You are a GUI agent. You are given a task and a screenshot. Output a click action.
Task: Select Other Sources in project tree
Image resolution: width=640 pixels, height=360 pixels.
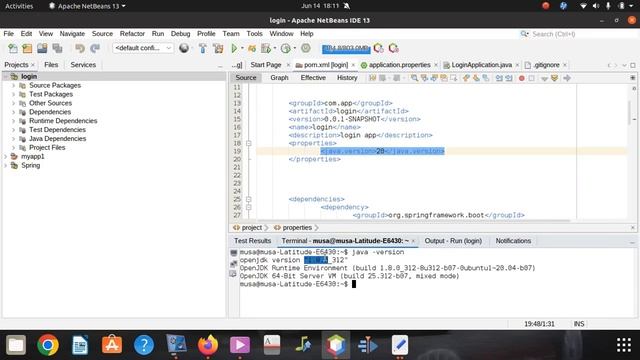pyautogui.click(x=50, y=103)
